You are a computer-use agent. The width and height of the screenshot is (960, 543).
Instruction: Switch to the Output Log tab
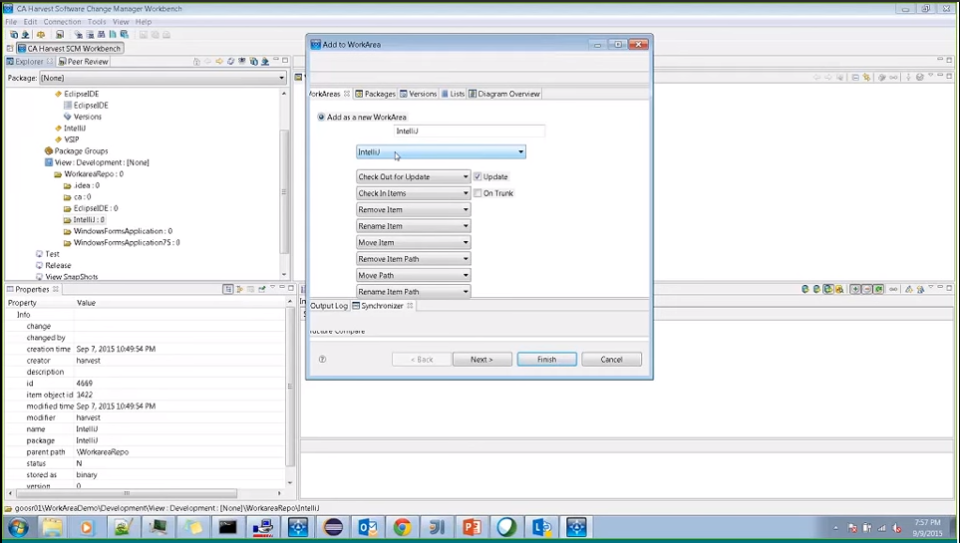click(x=329, y=305)
